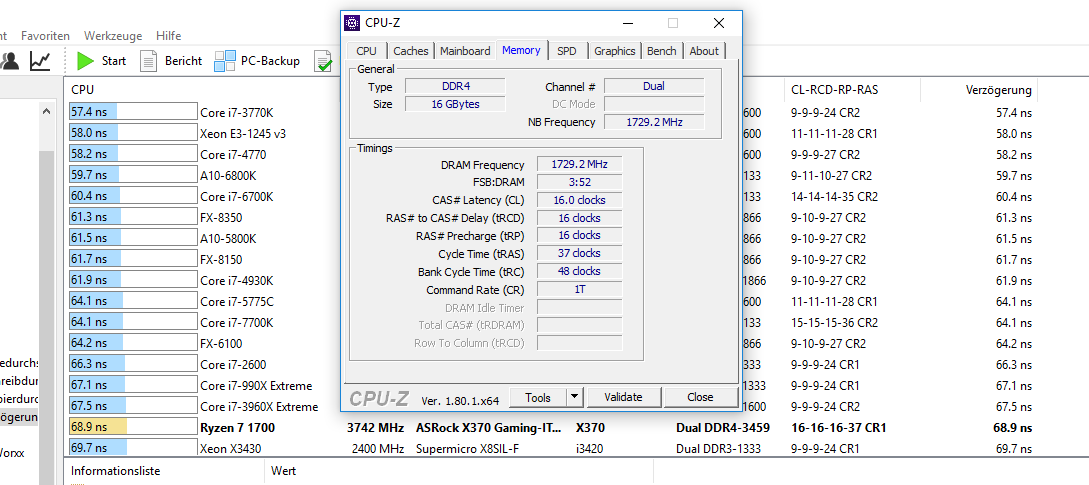Switch to the Mainboard tab
This screenshot has height=485, width=1089.
click(465, 51)
